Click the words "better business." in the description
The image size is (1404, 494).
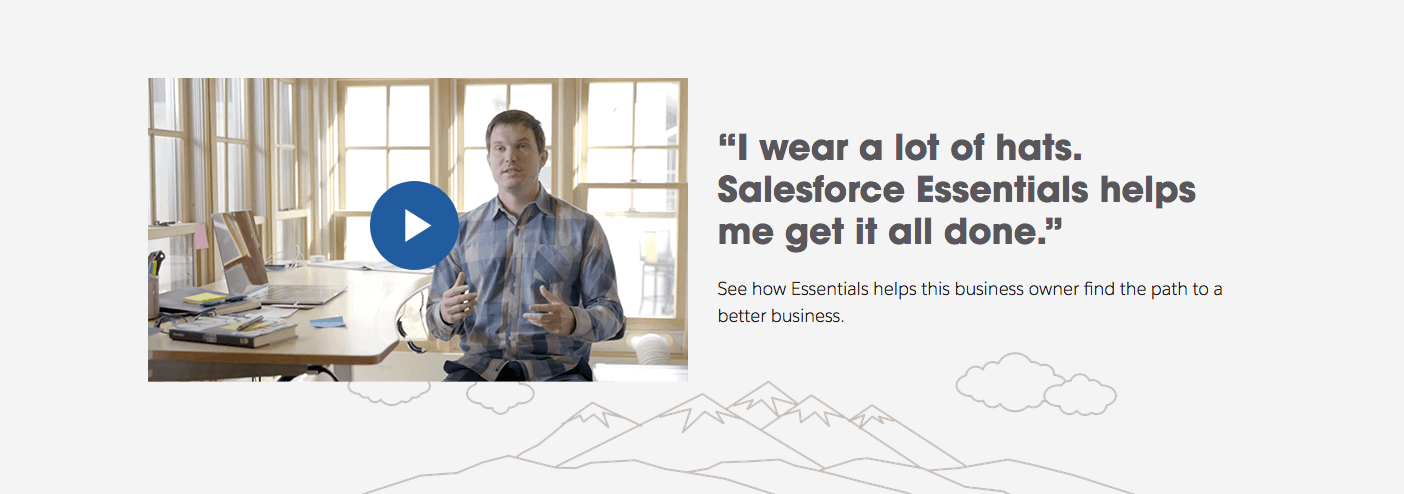coord(781,316)
